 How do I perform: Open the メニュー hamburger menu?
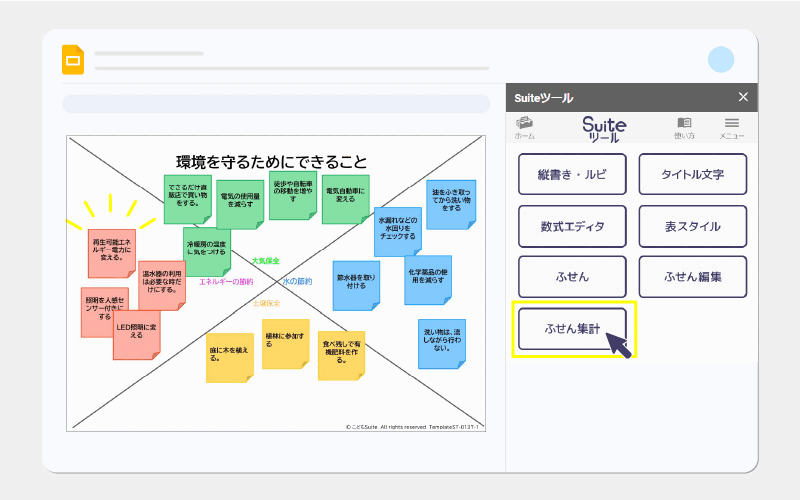pos(732,127)
